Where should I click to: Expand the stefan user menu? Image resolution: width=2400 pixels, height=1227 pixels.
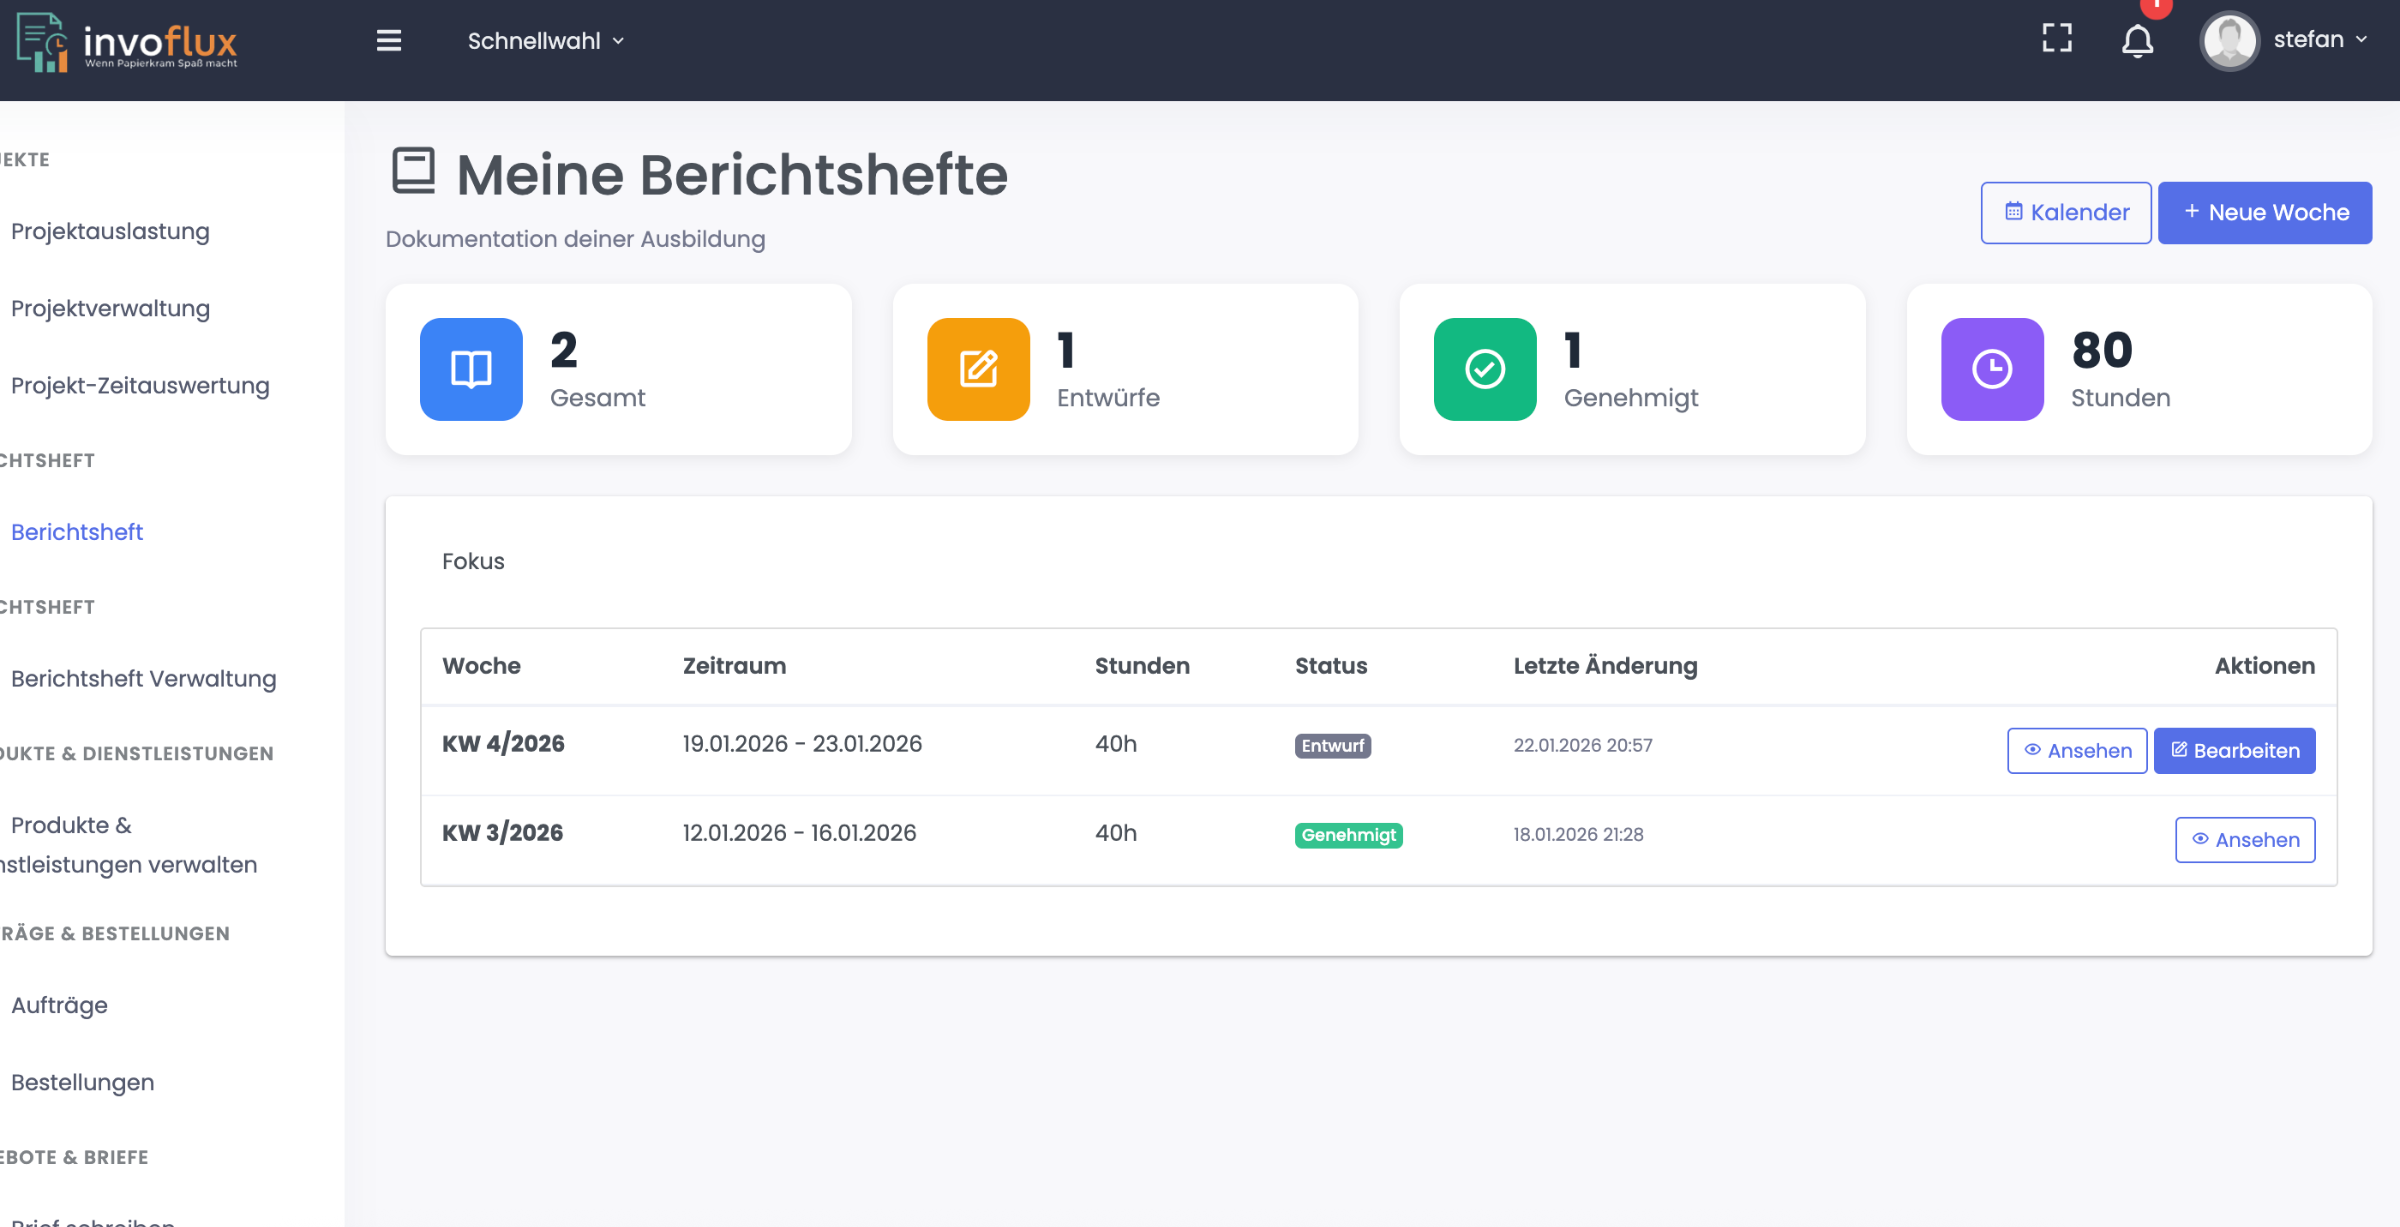click(x=2320, y=40)
